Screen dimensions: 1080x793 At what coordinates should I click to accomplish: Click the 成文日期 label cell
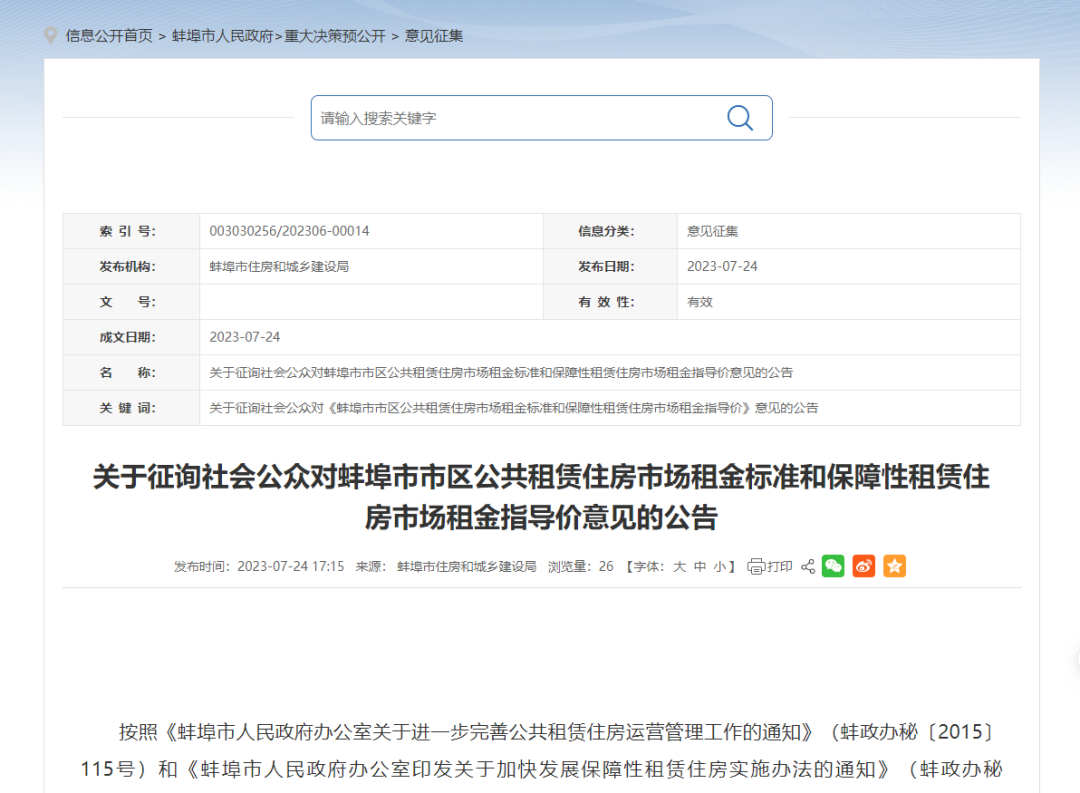(x=131, y=337)
